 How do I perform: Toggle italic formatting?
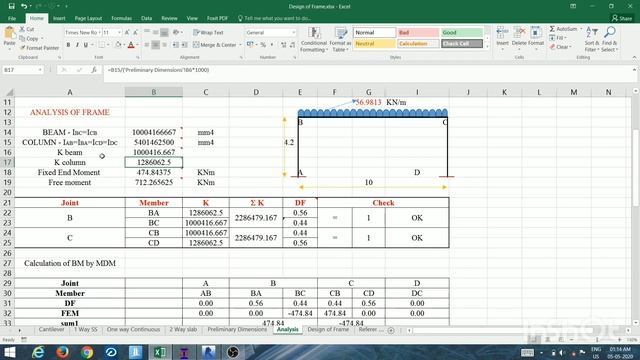[x=77, y=45]
